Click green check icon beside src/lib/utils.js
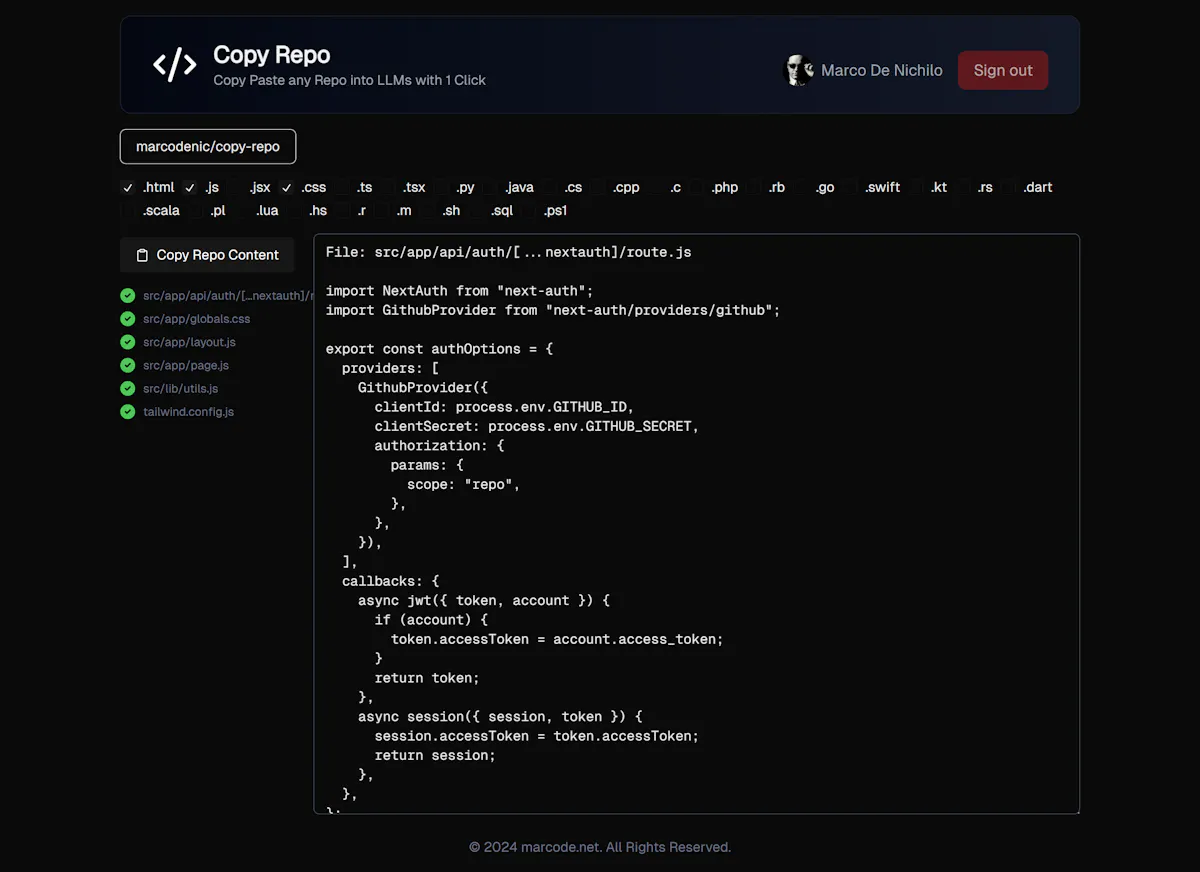Screen dimensions: 1200x872 [x=127, y=388]
